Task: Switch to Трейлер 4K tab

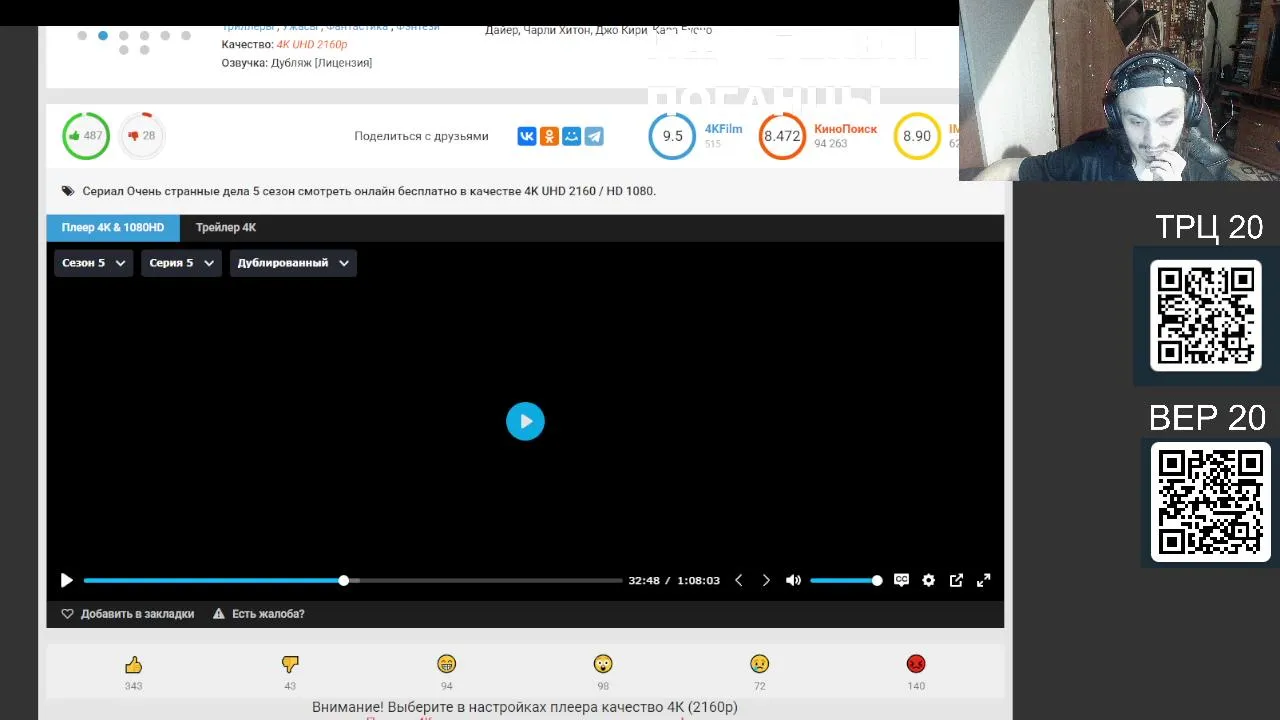Action: 226,228
